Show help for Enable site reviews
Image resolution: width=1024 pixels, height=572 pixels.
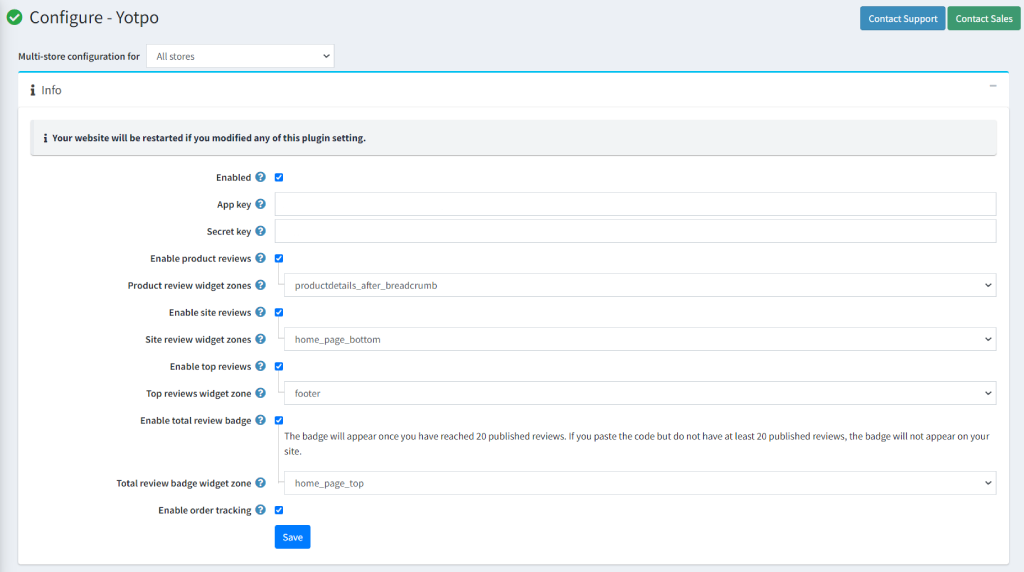pyautogui.click(x=261, y=312)
